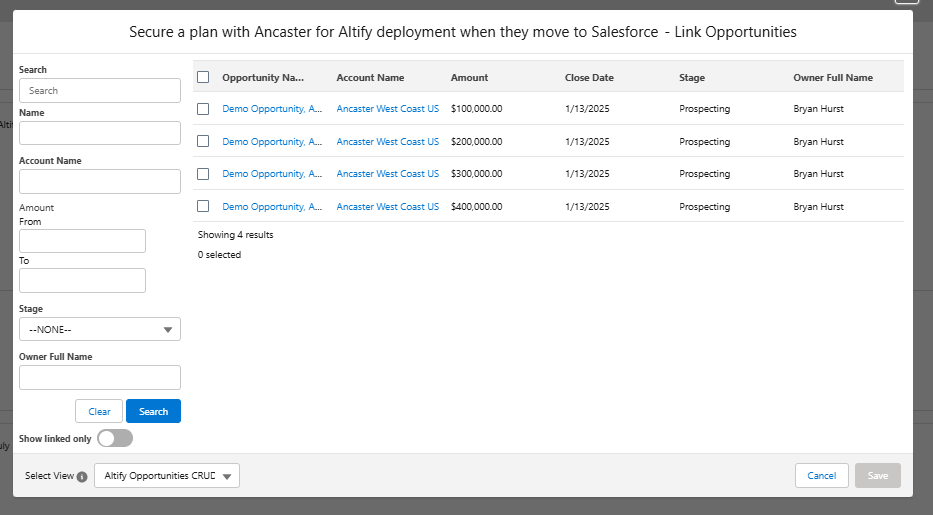Open Demo Opportunity link in $400,000.00 row
This screenshot has height=515, width=933.
pyautogui.click(x=272, y=206)
